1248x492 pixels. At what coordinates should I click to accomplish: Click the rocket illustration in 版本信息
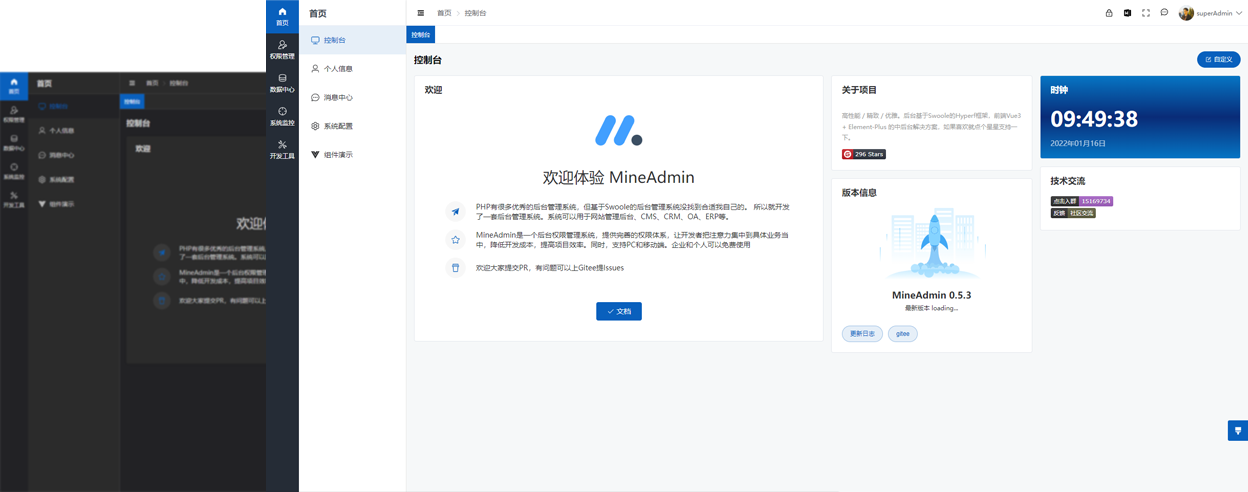point(932,245)
